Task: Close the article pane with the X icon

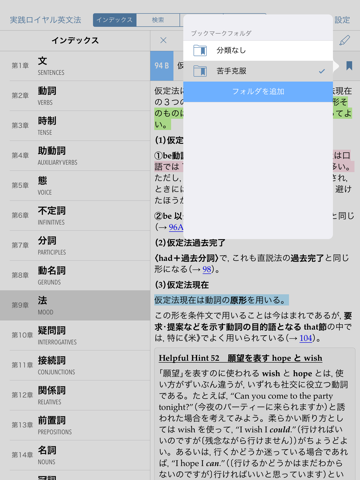Action: 163,40
